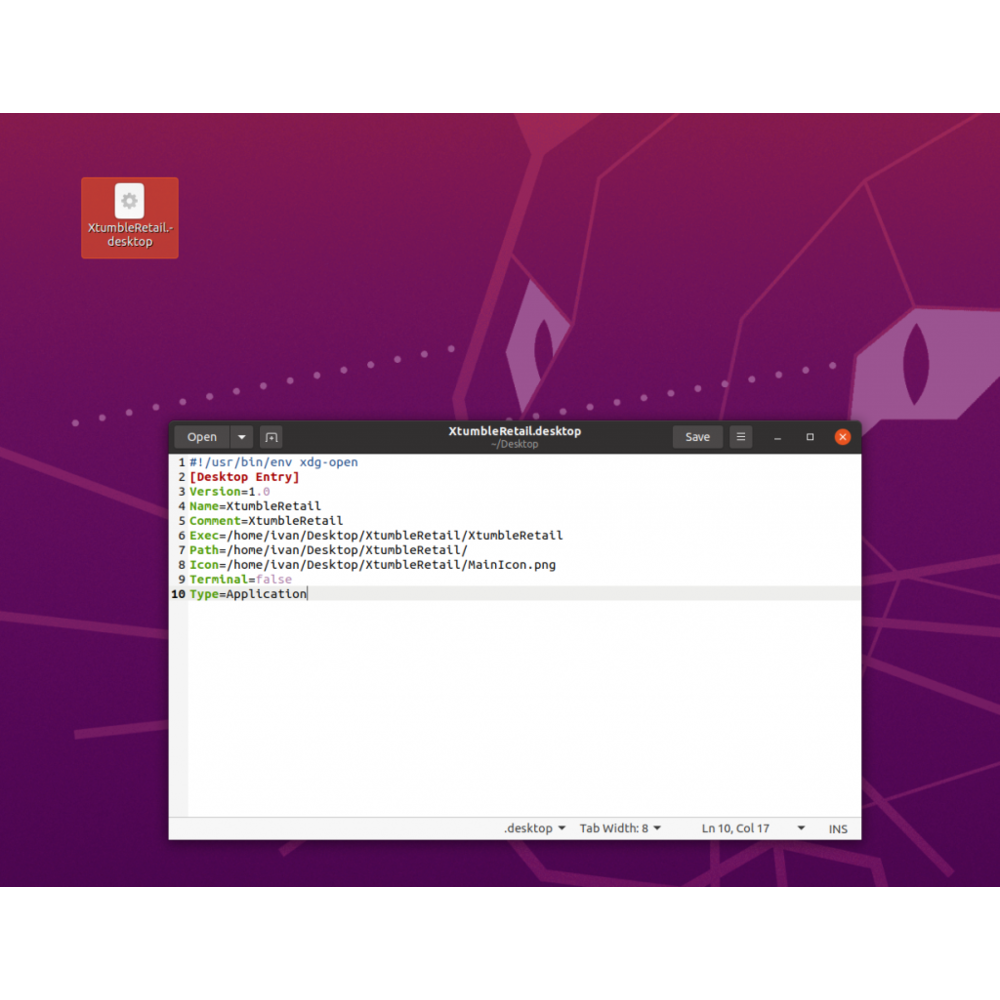This screenshot has height=1000, width=1000.
Task: Toggle the INS insert mode indicator
Action: 838,828
